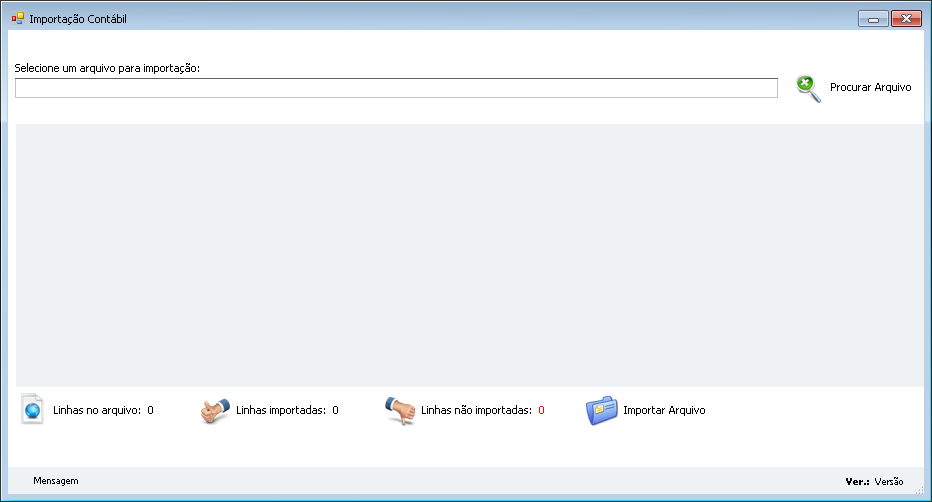Click the blue folder Importar Arquivo icon
Viewport: 932px width, 502px height.
602,411
